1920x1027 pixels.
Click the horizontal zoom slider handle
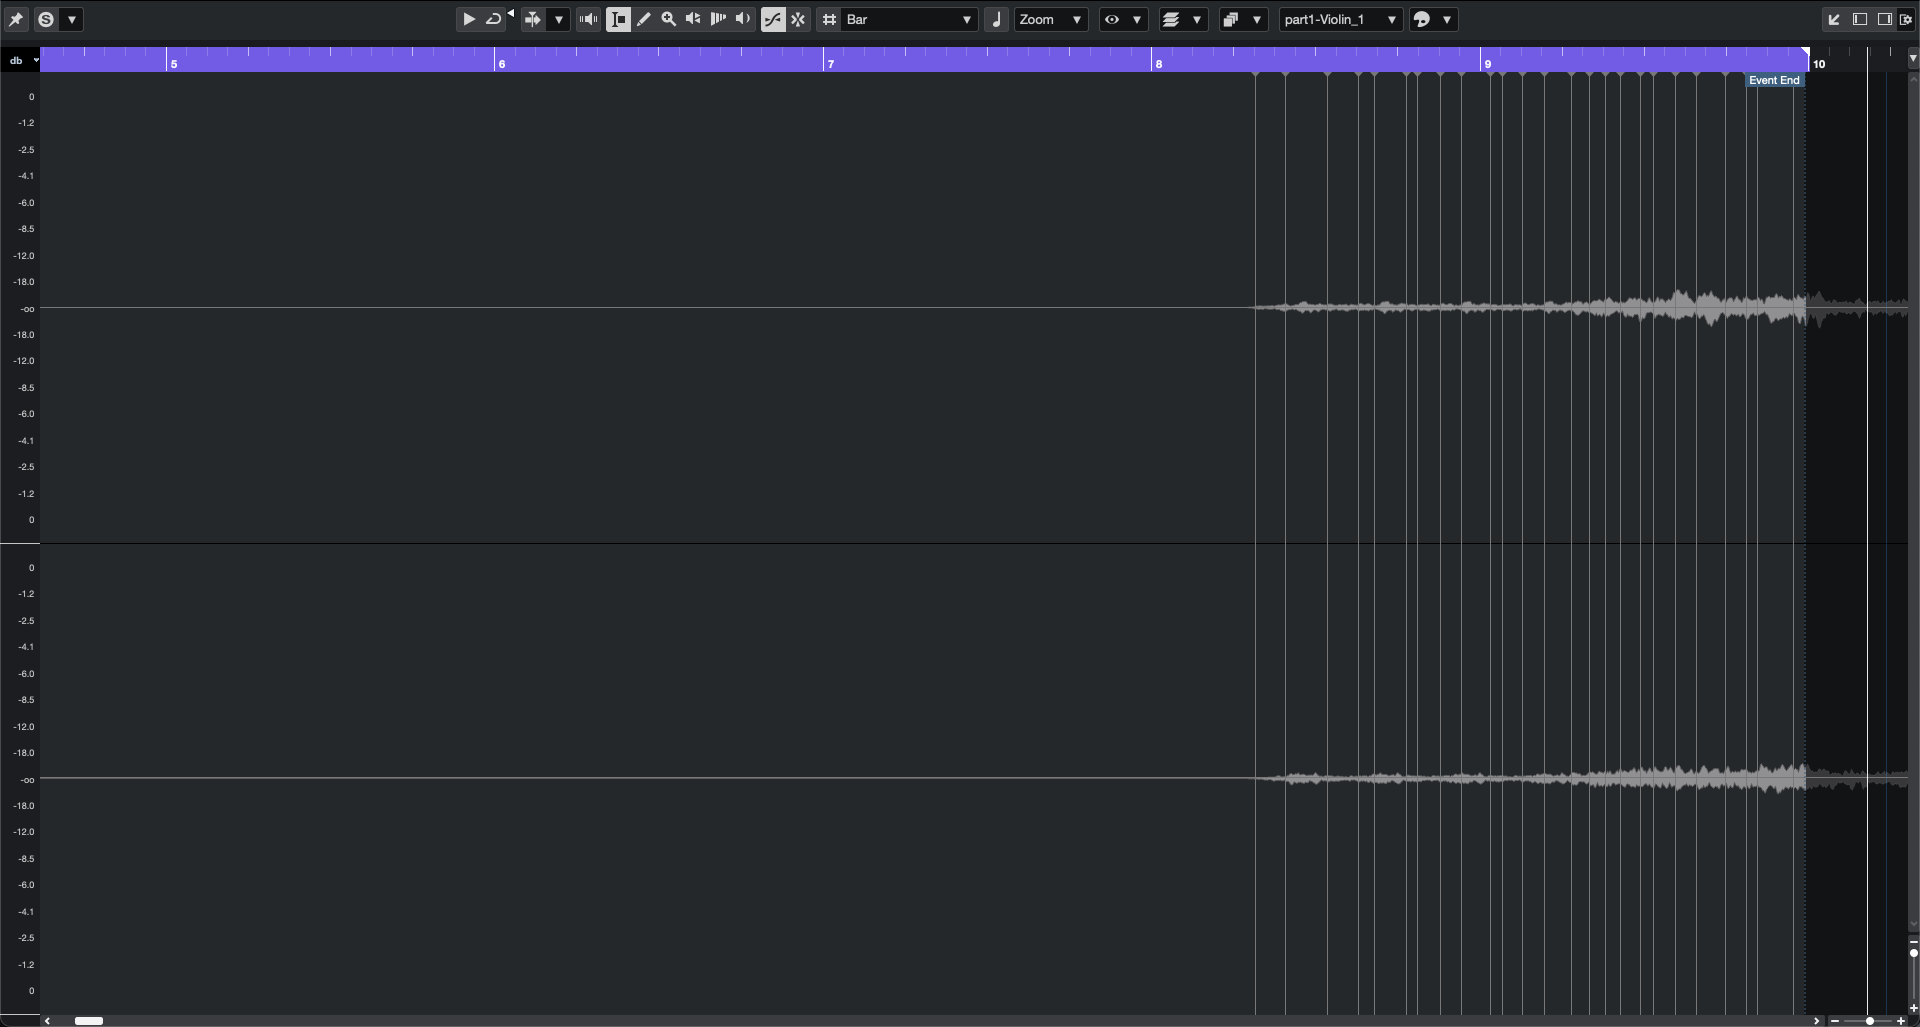pos(1869,1021)
